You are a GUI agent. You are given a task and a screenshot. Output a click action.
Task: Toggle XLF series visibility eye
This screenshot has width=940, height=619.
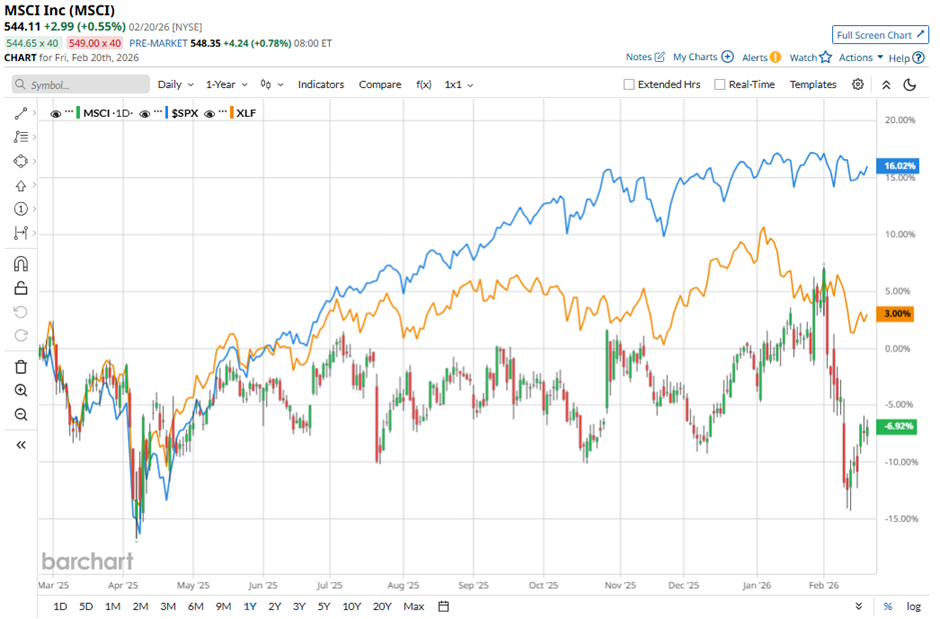click(x=209, y=113)
